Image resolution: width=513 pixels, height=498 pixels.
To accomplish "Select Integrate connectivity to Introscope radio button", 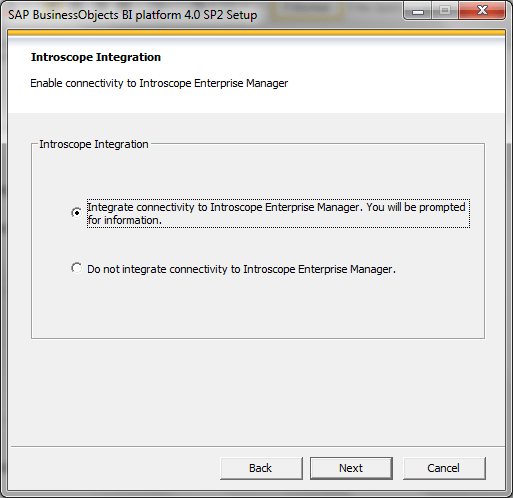I will [x=76, y=213].
